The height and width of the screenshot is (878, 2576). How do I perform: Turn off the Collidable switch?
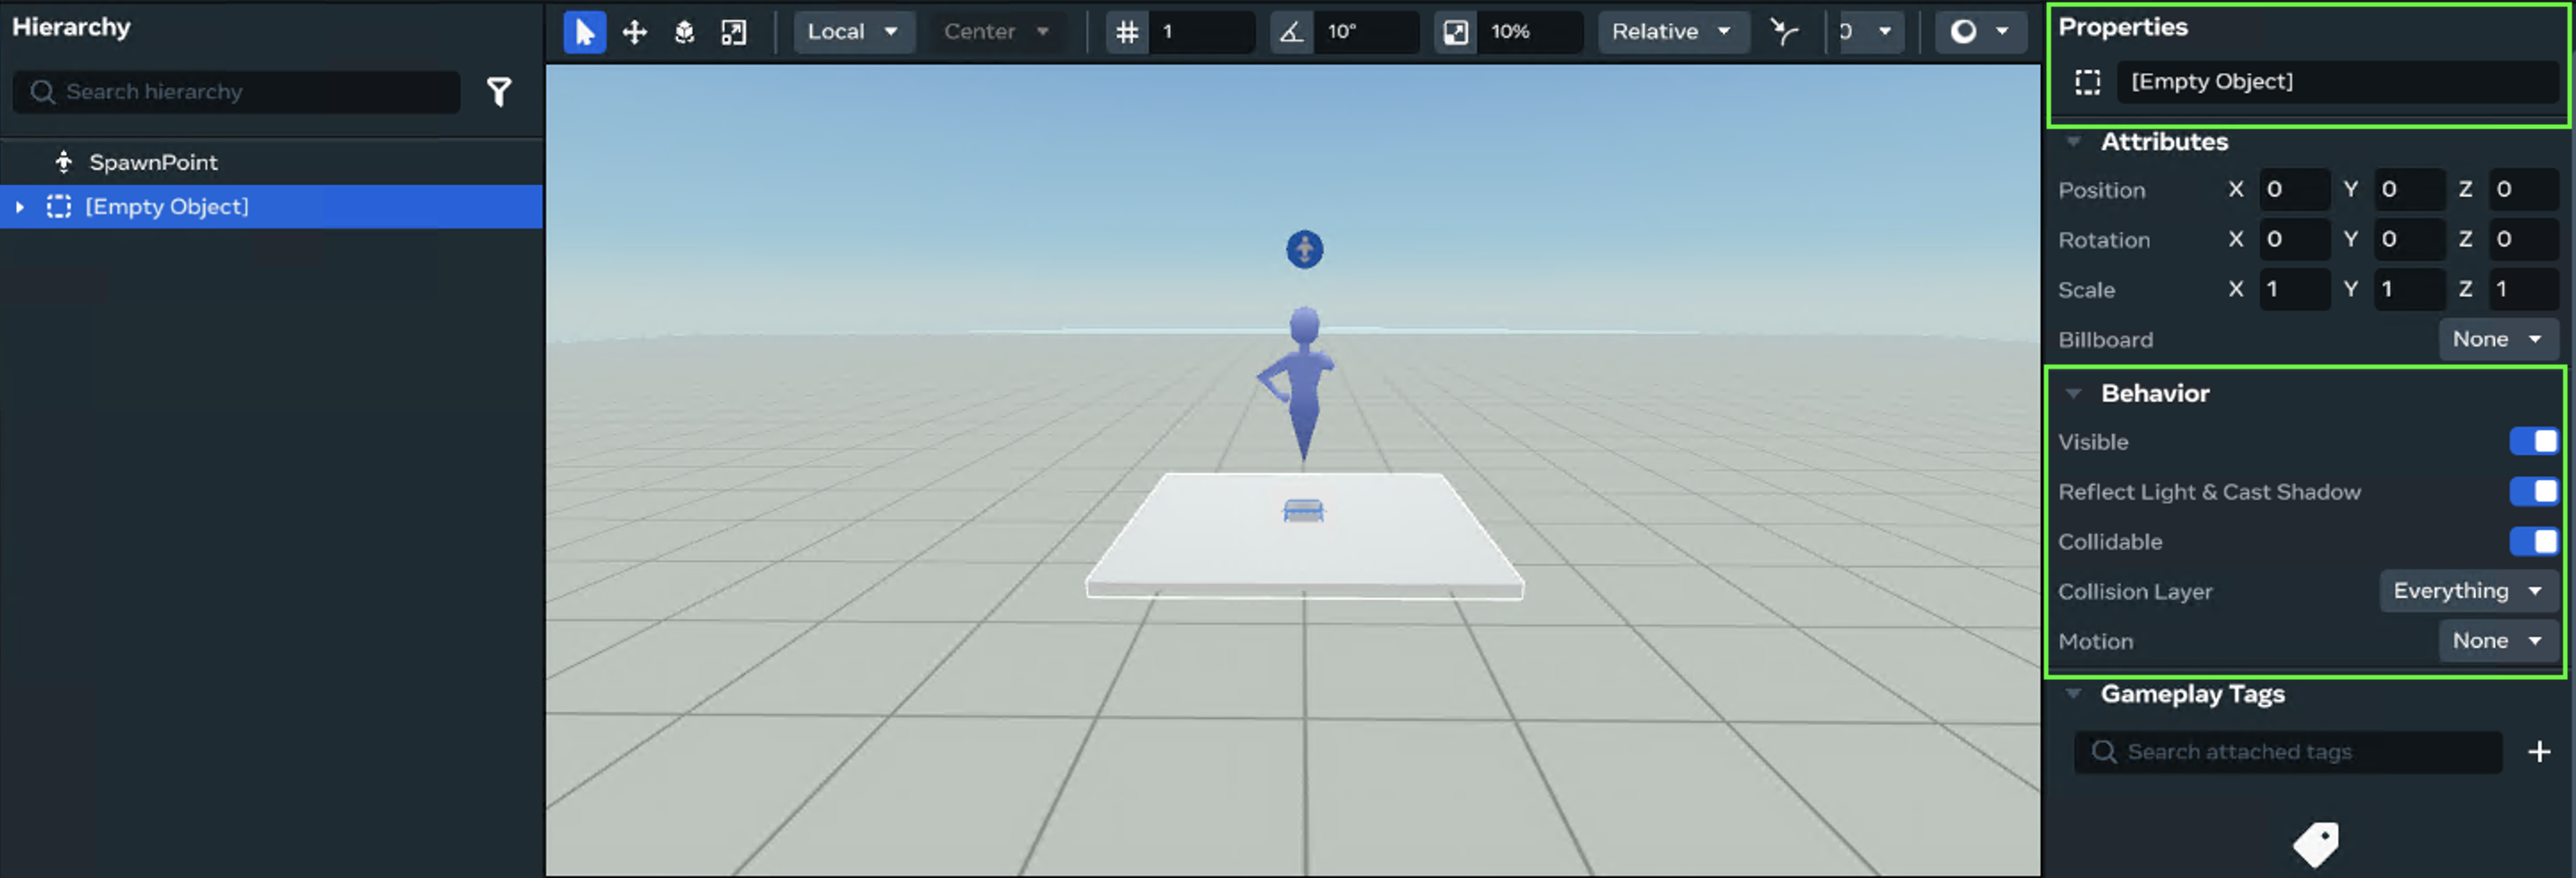click(2533, 542)
